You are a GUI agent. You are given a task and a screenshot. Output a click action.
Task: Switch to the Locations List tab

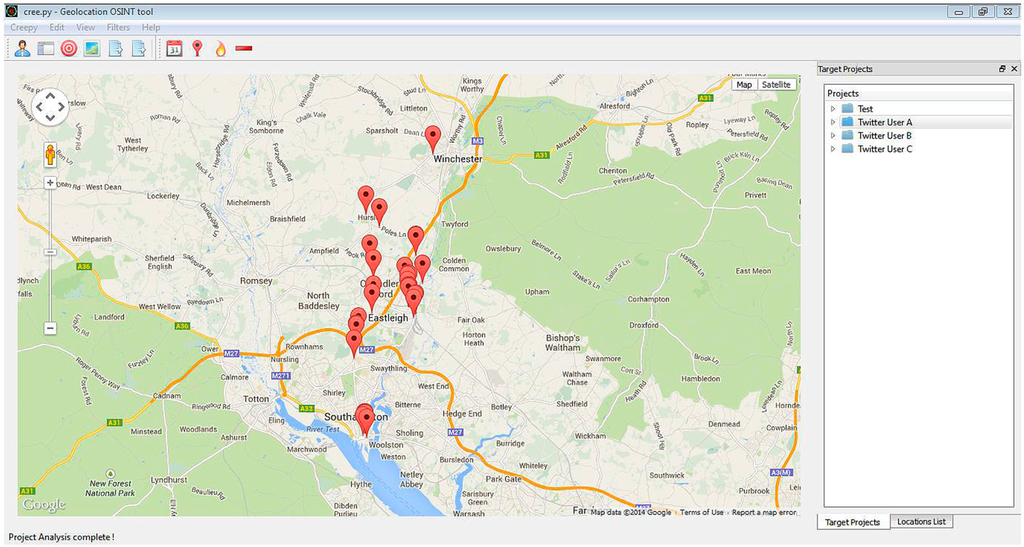(x=922, y=522)
